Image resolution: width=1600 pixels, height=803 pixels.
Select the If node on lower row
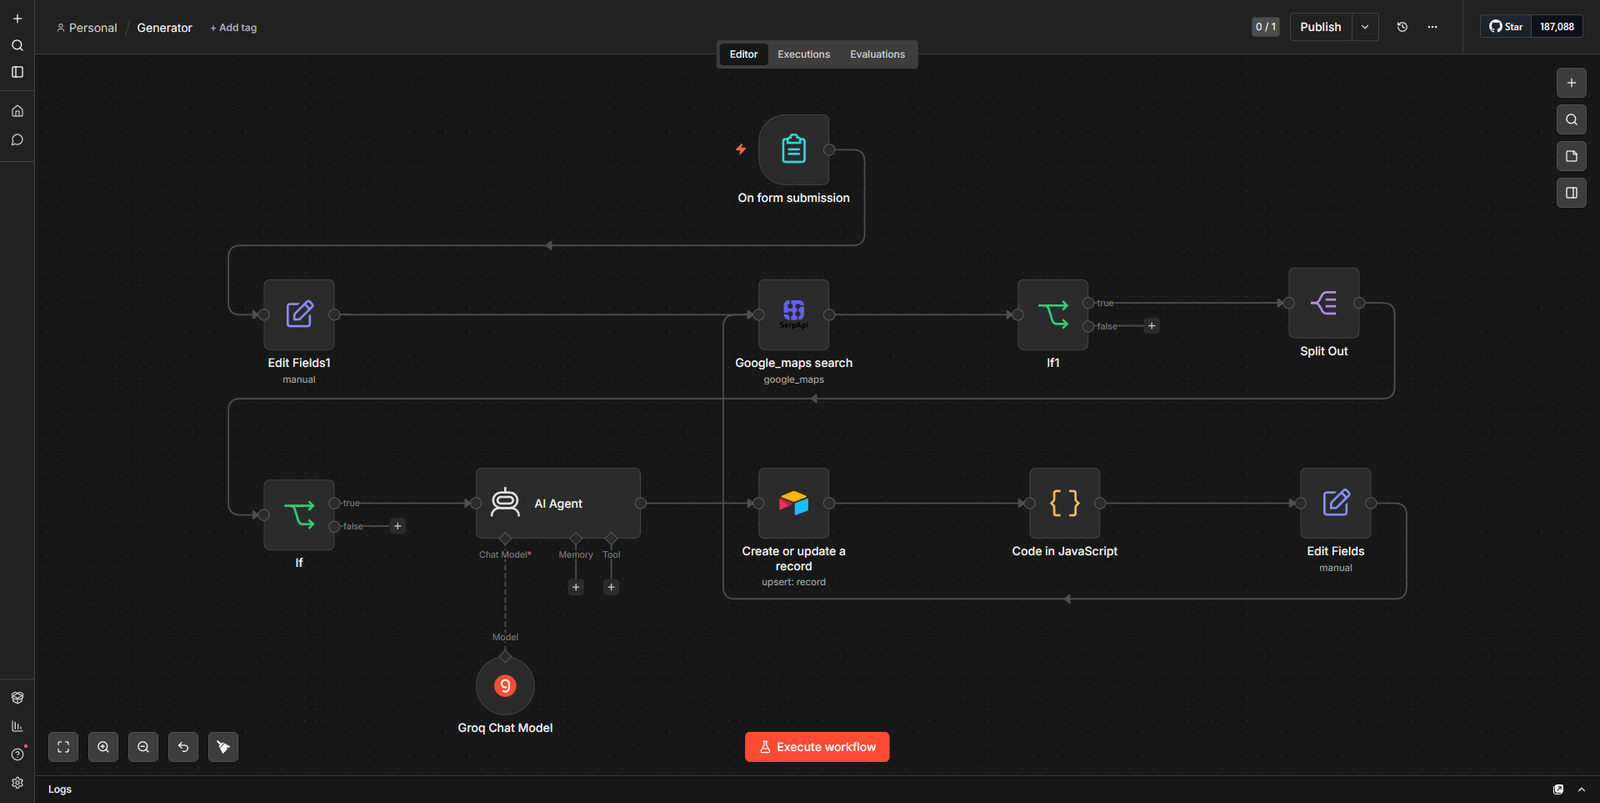[x=299, y=515]
